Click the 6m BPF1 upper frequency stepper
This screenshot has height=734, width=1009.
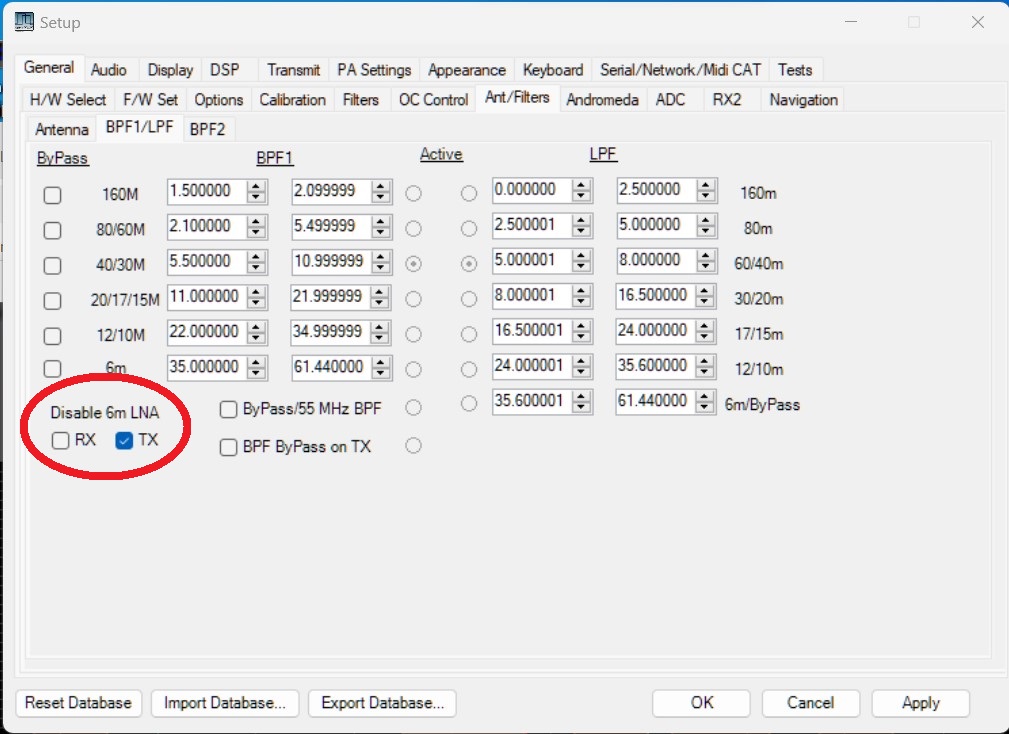pos(382,367)
